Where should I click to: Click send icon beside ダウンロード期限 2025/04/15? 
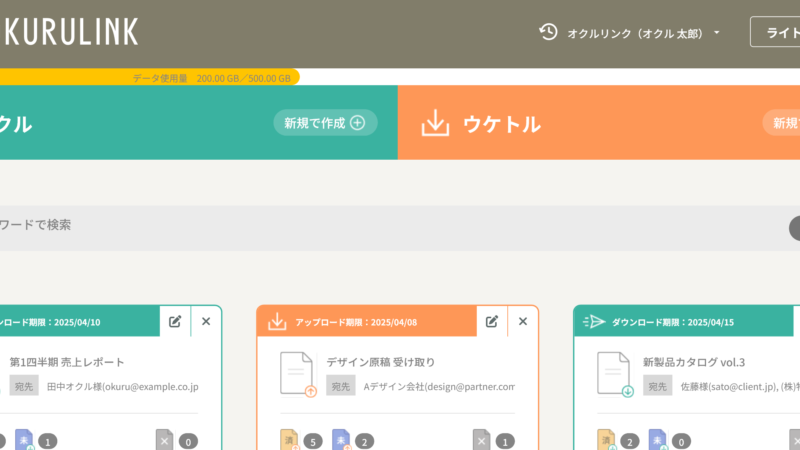pos(594,321)
